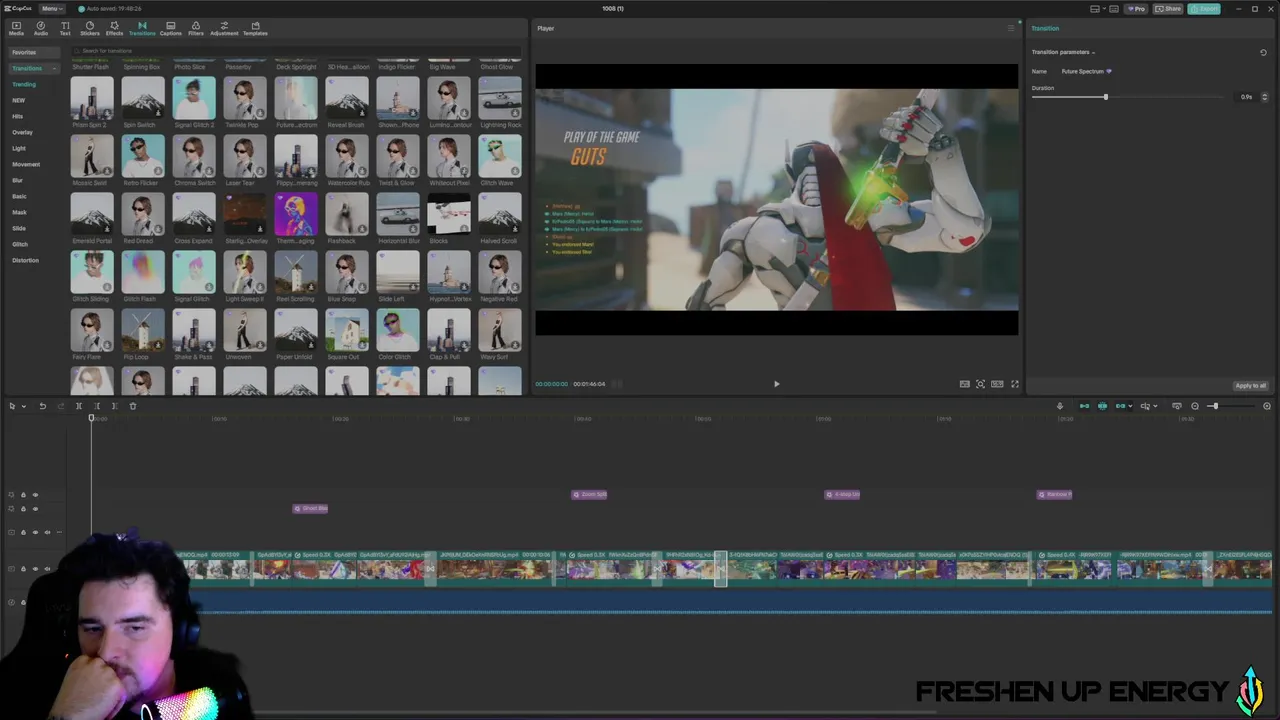Open the Text panel

65,28
